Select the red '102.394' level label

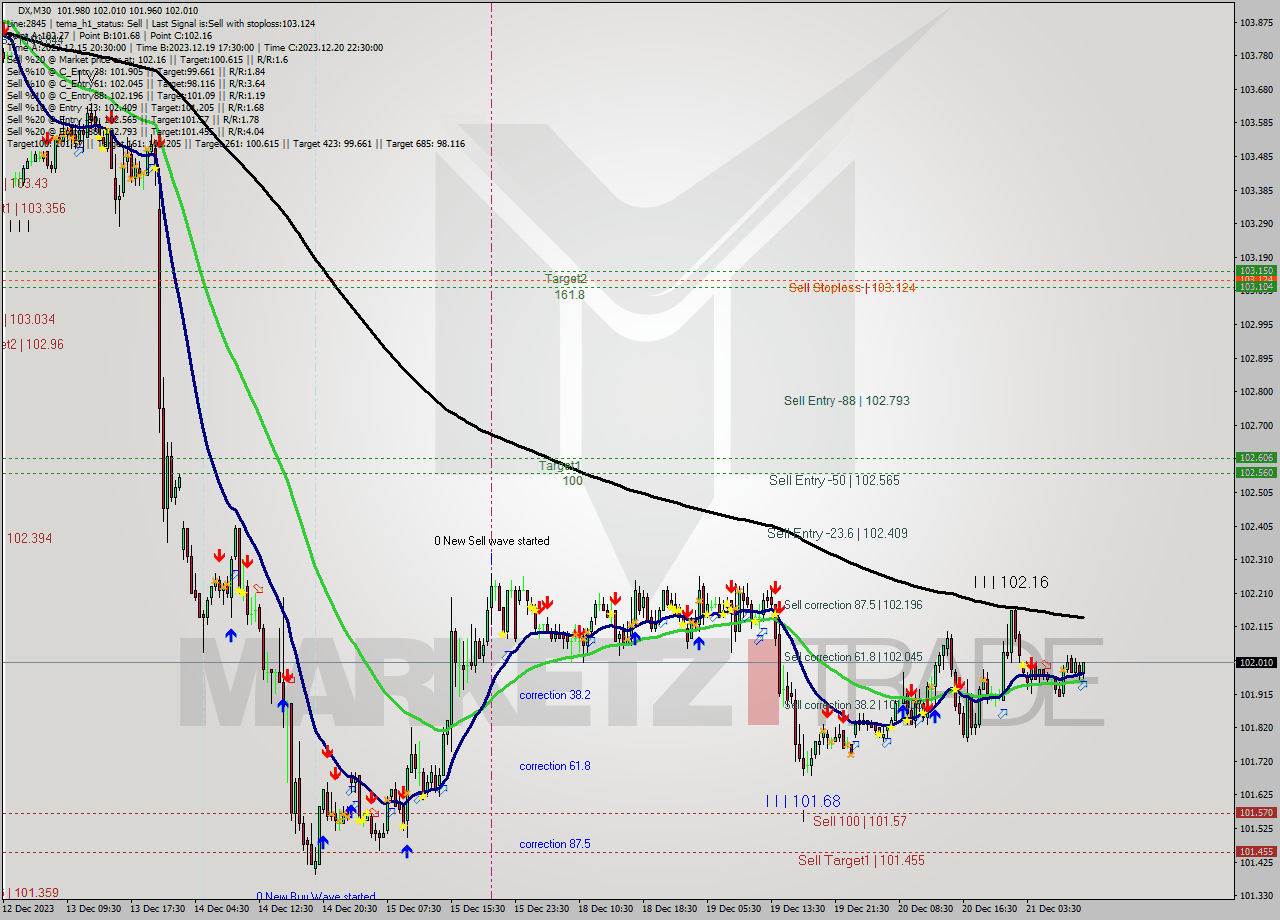[x=30, y=539]
